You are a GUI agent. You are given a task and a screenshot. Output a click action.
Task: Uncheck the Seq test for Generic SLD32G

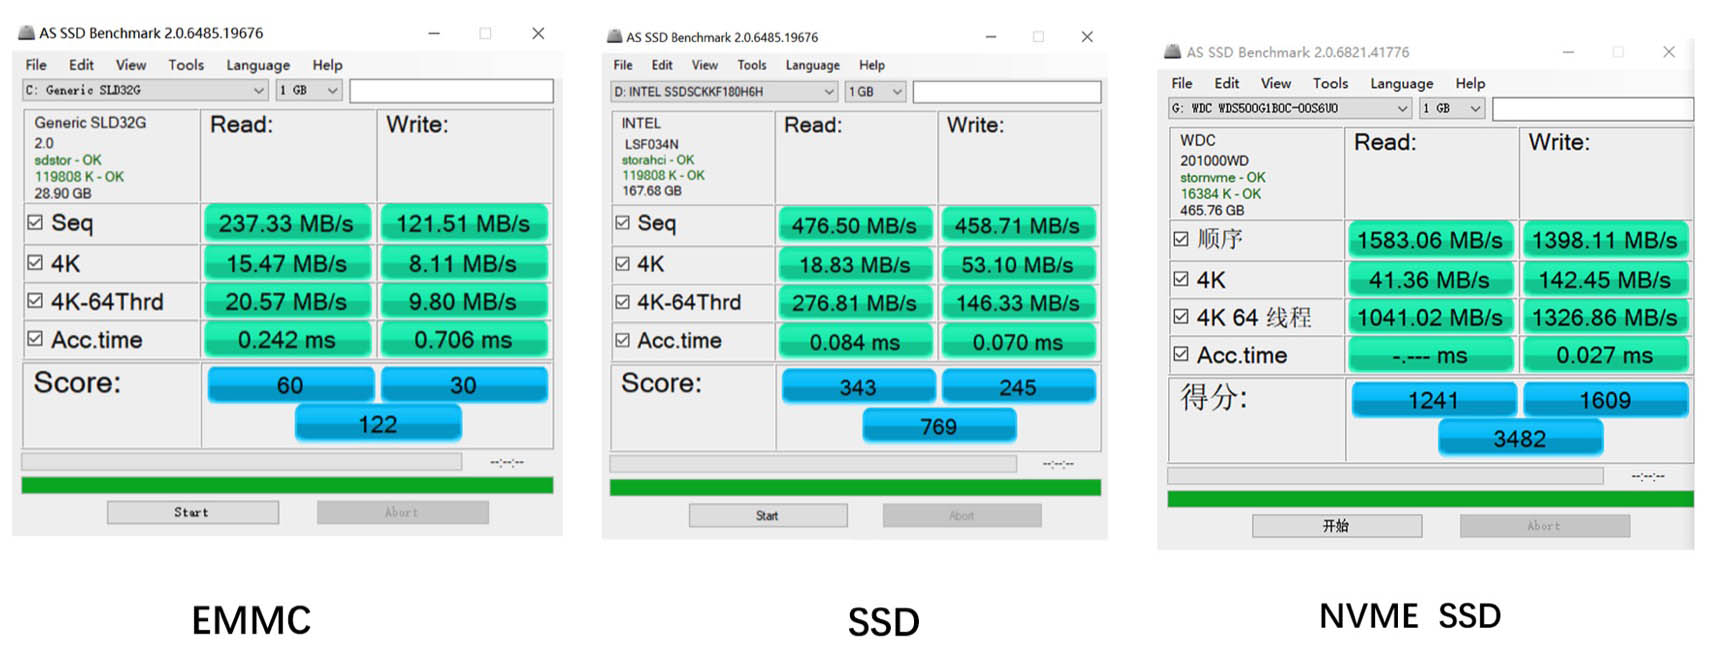click(35, 222)
